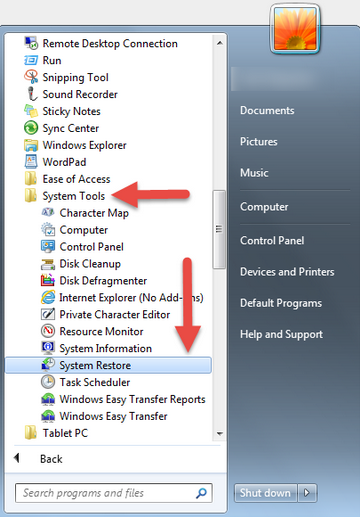Click the Task Scheduler clock icon
The image size is (360, 517).
(48, 382)
